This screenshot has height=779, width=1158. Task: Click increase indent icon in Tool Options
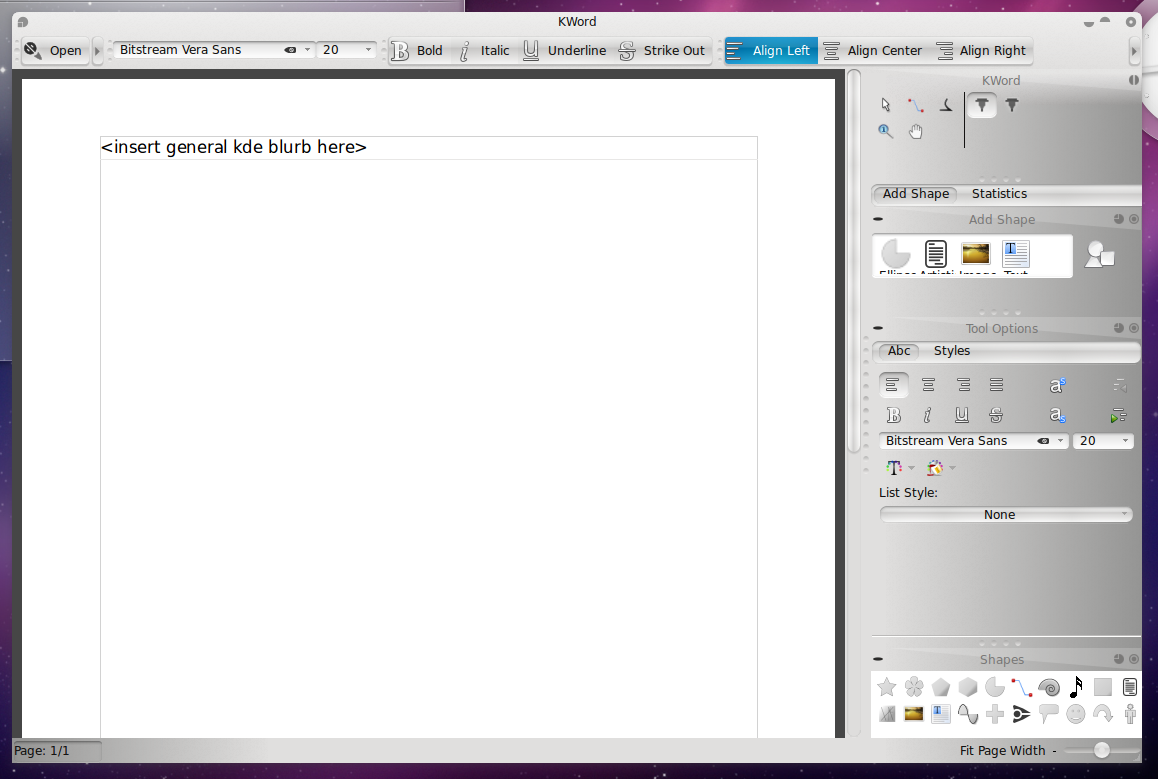(x=1118, y=416)
